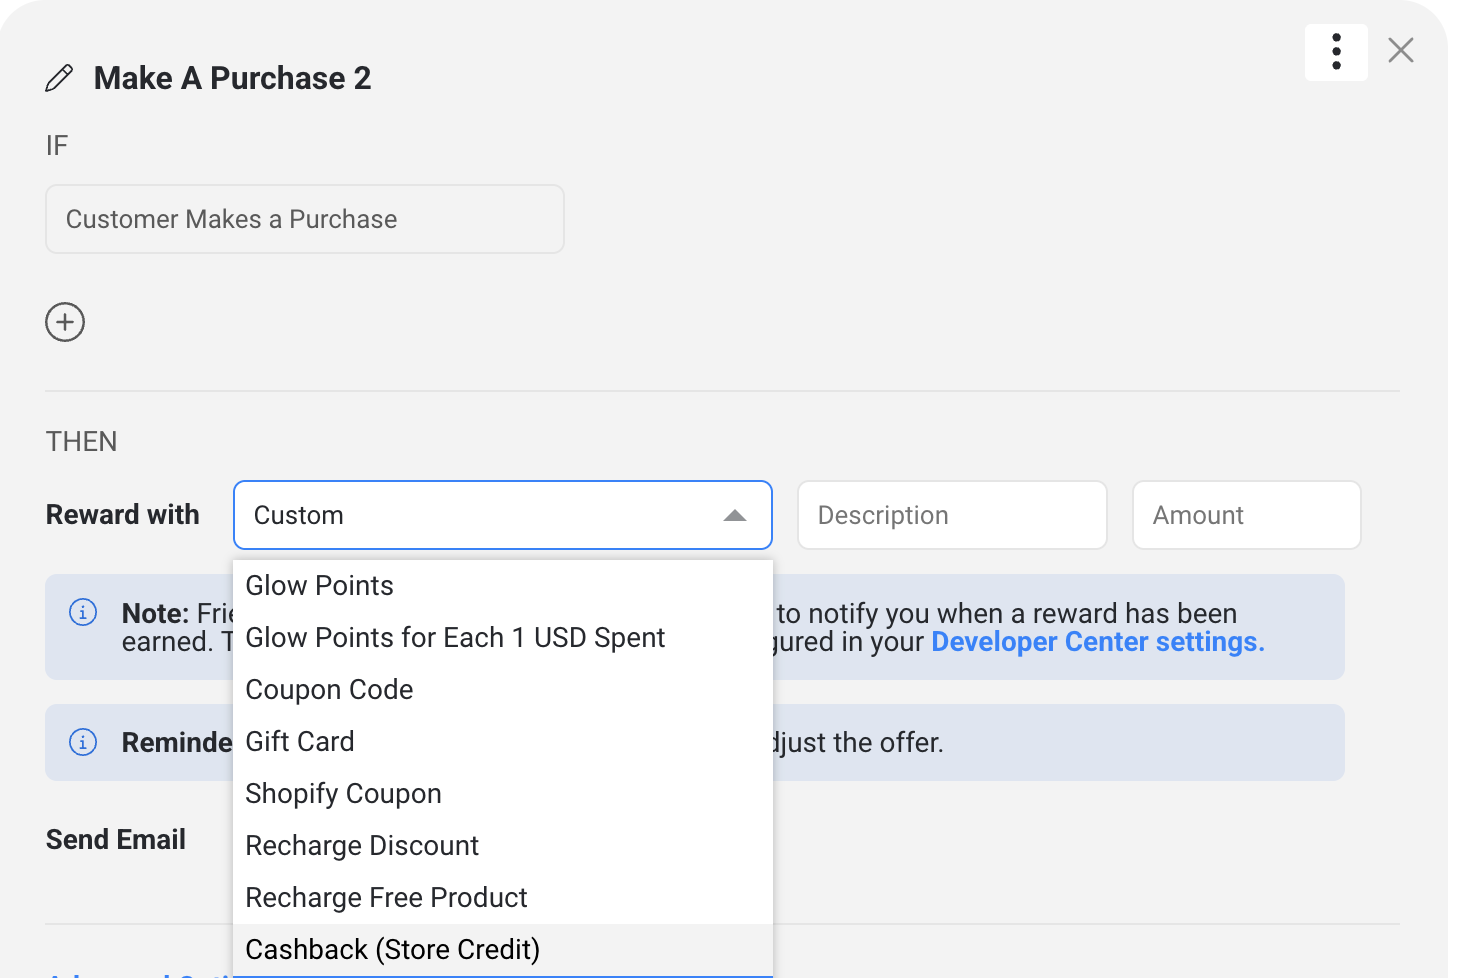Click the Description input field
The height and width of the screenshot is (978, 1462).
point(951,515)
